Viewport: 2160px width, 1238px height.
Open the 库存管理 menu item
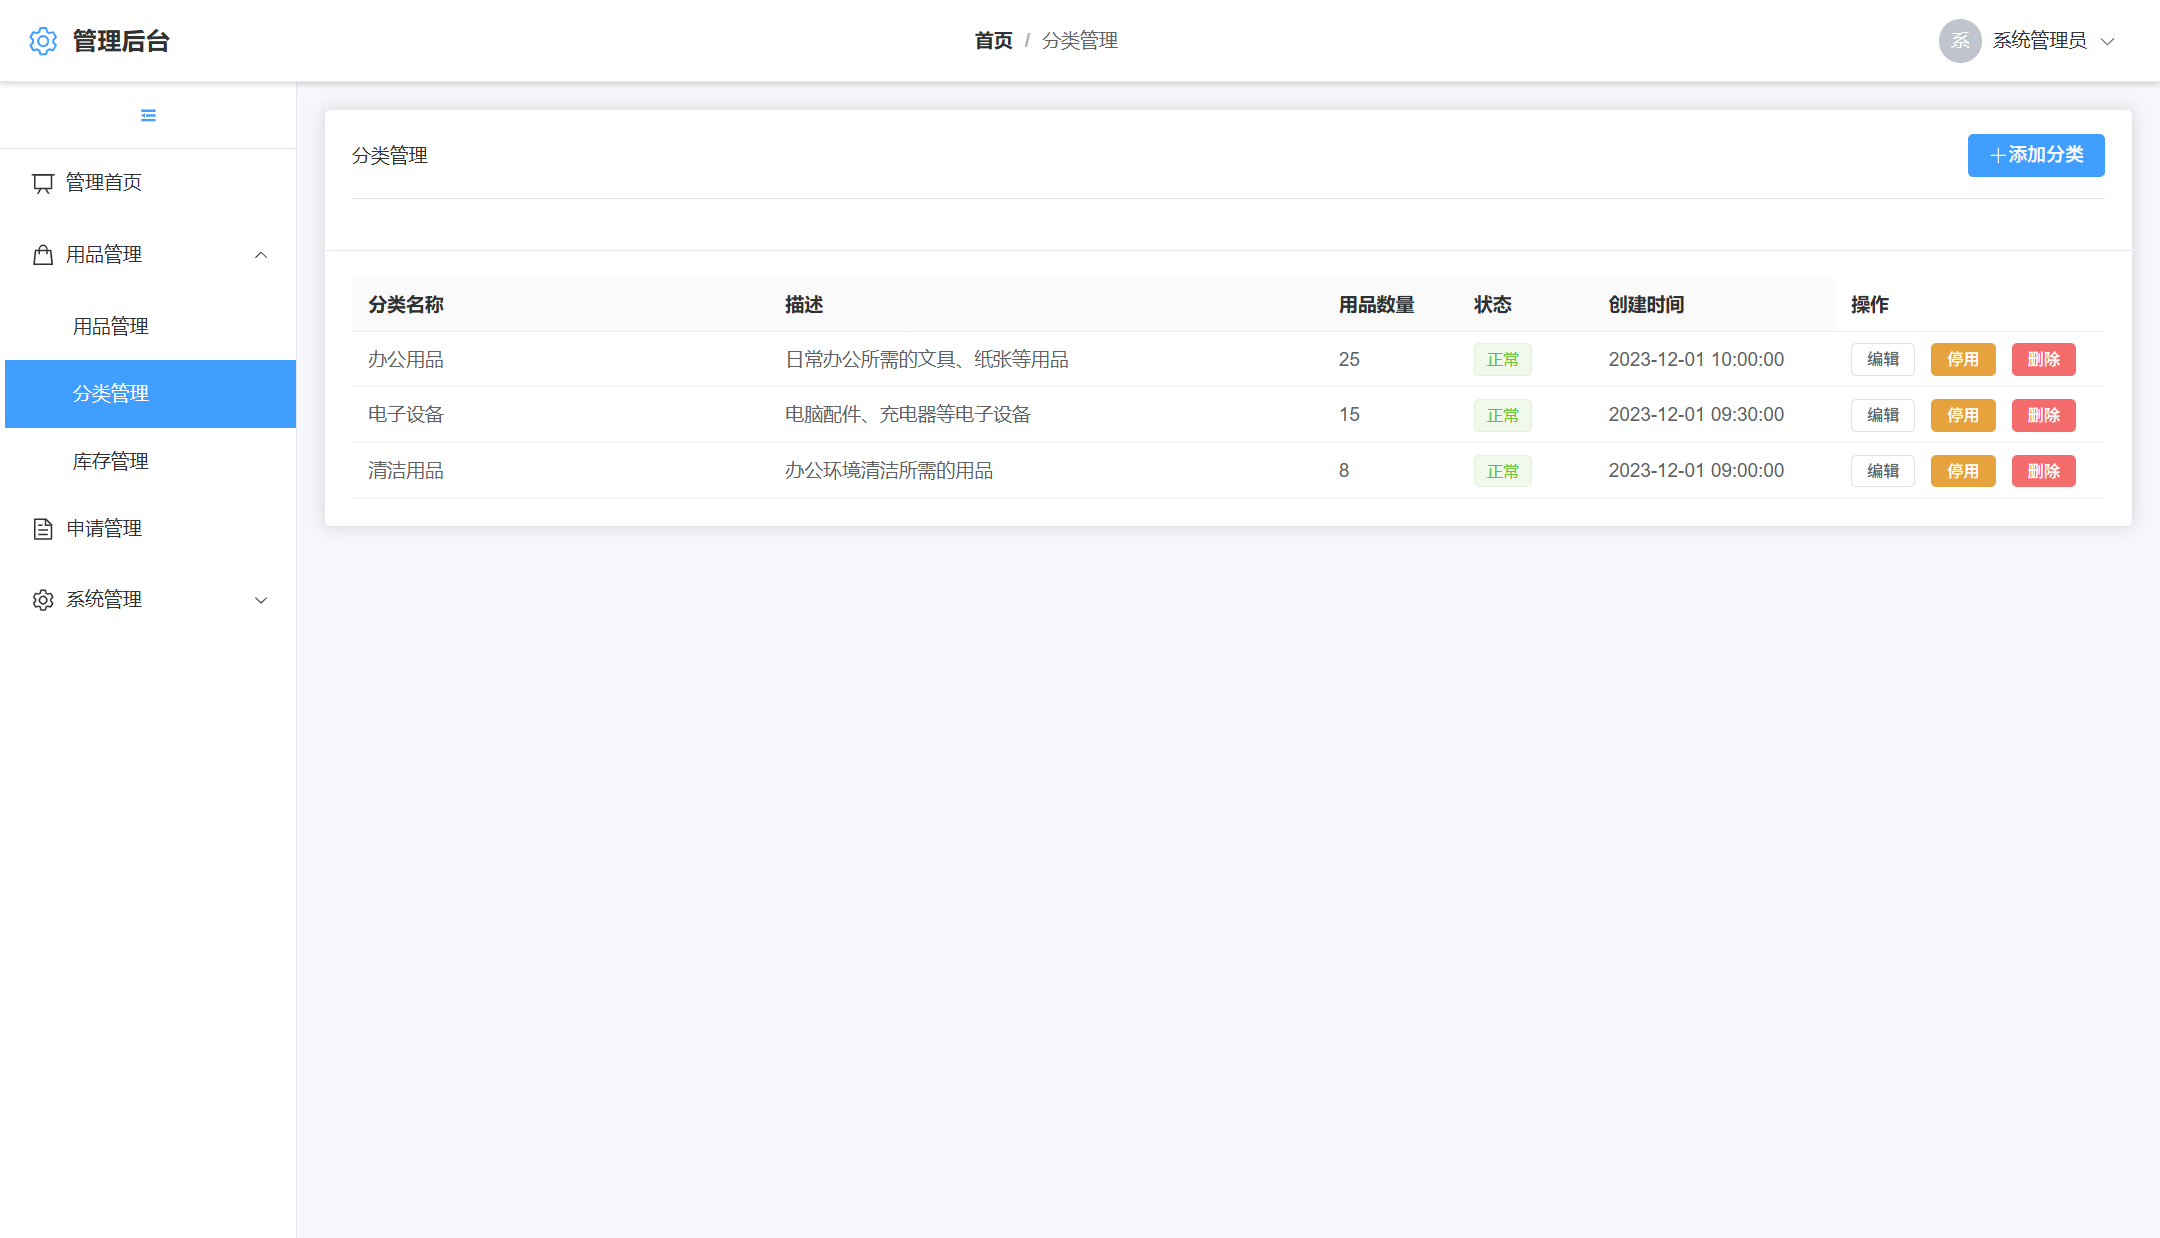pos(110,461)
